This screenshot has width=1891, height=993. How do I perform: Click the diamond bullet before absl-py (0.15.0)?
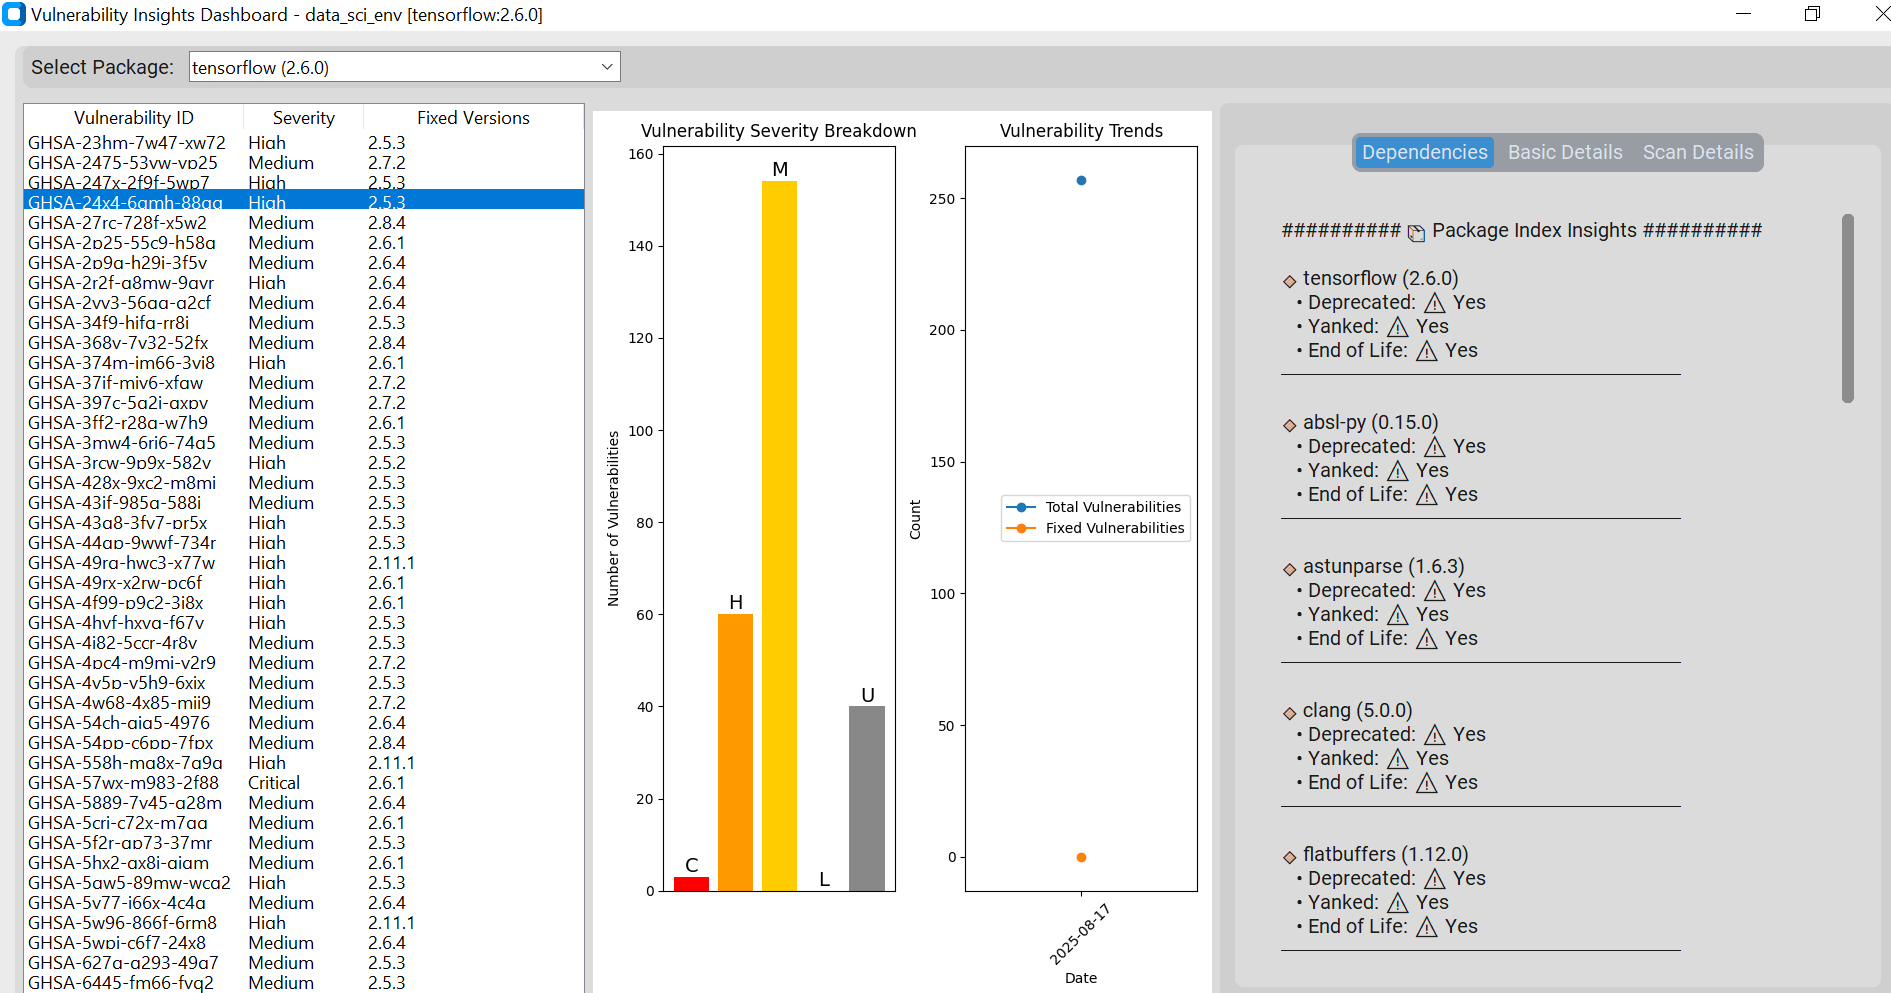pos(1290,426)
